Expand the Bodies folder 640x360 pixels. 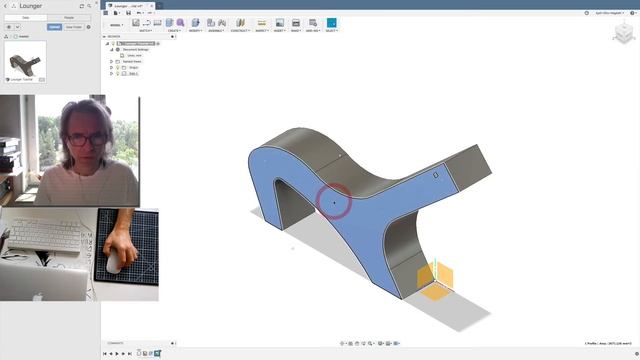click(111, 73)
